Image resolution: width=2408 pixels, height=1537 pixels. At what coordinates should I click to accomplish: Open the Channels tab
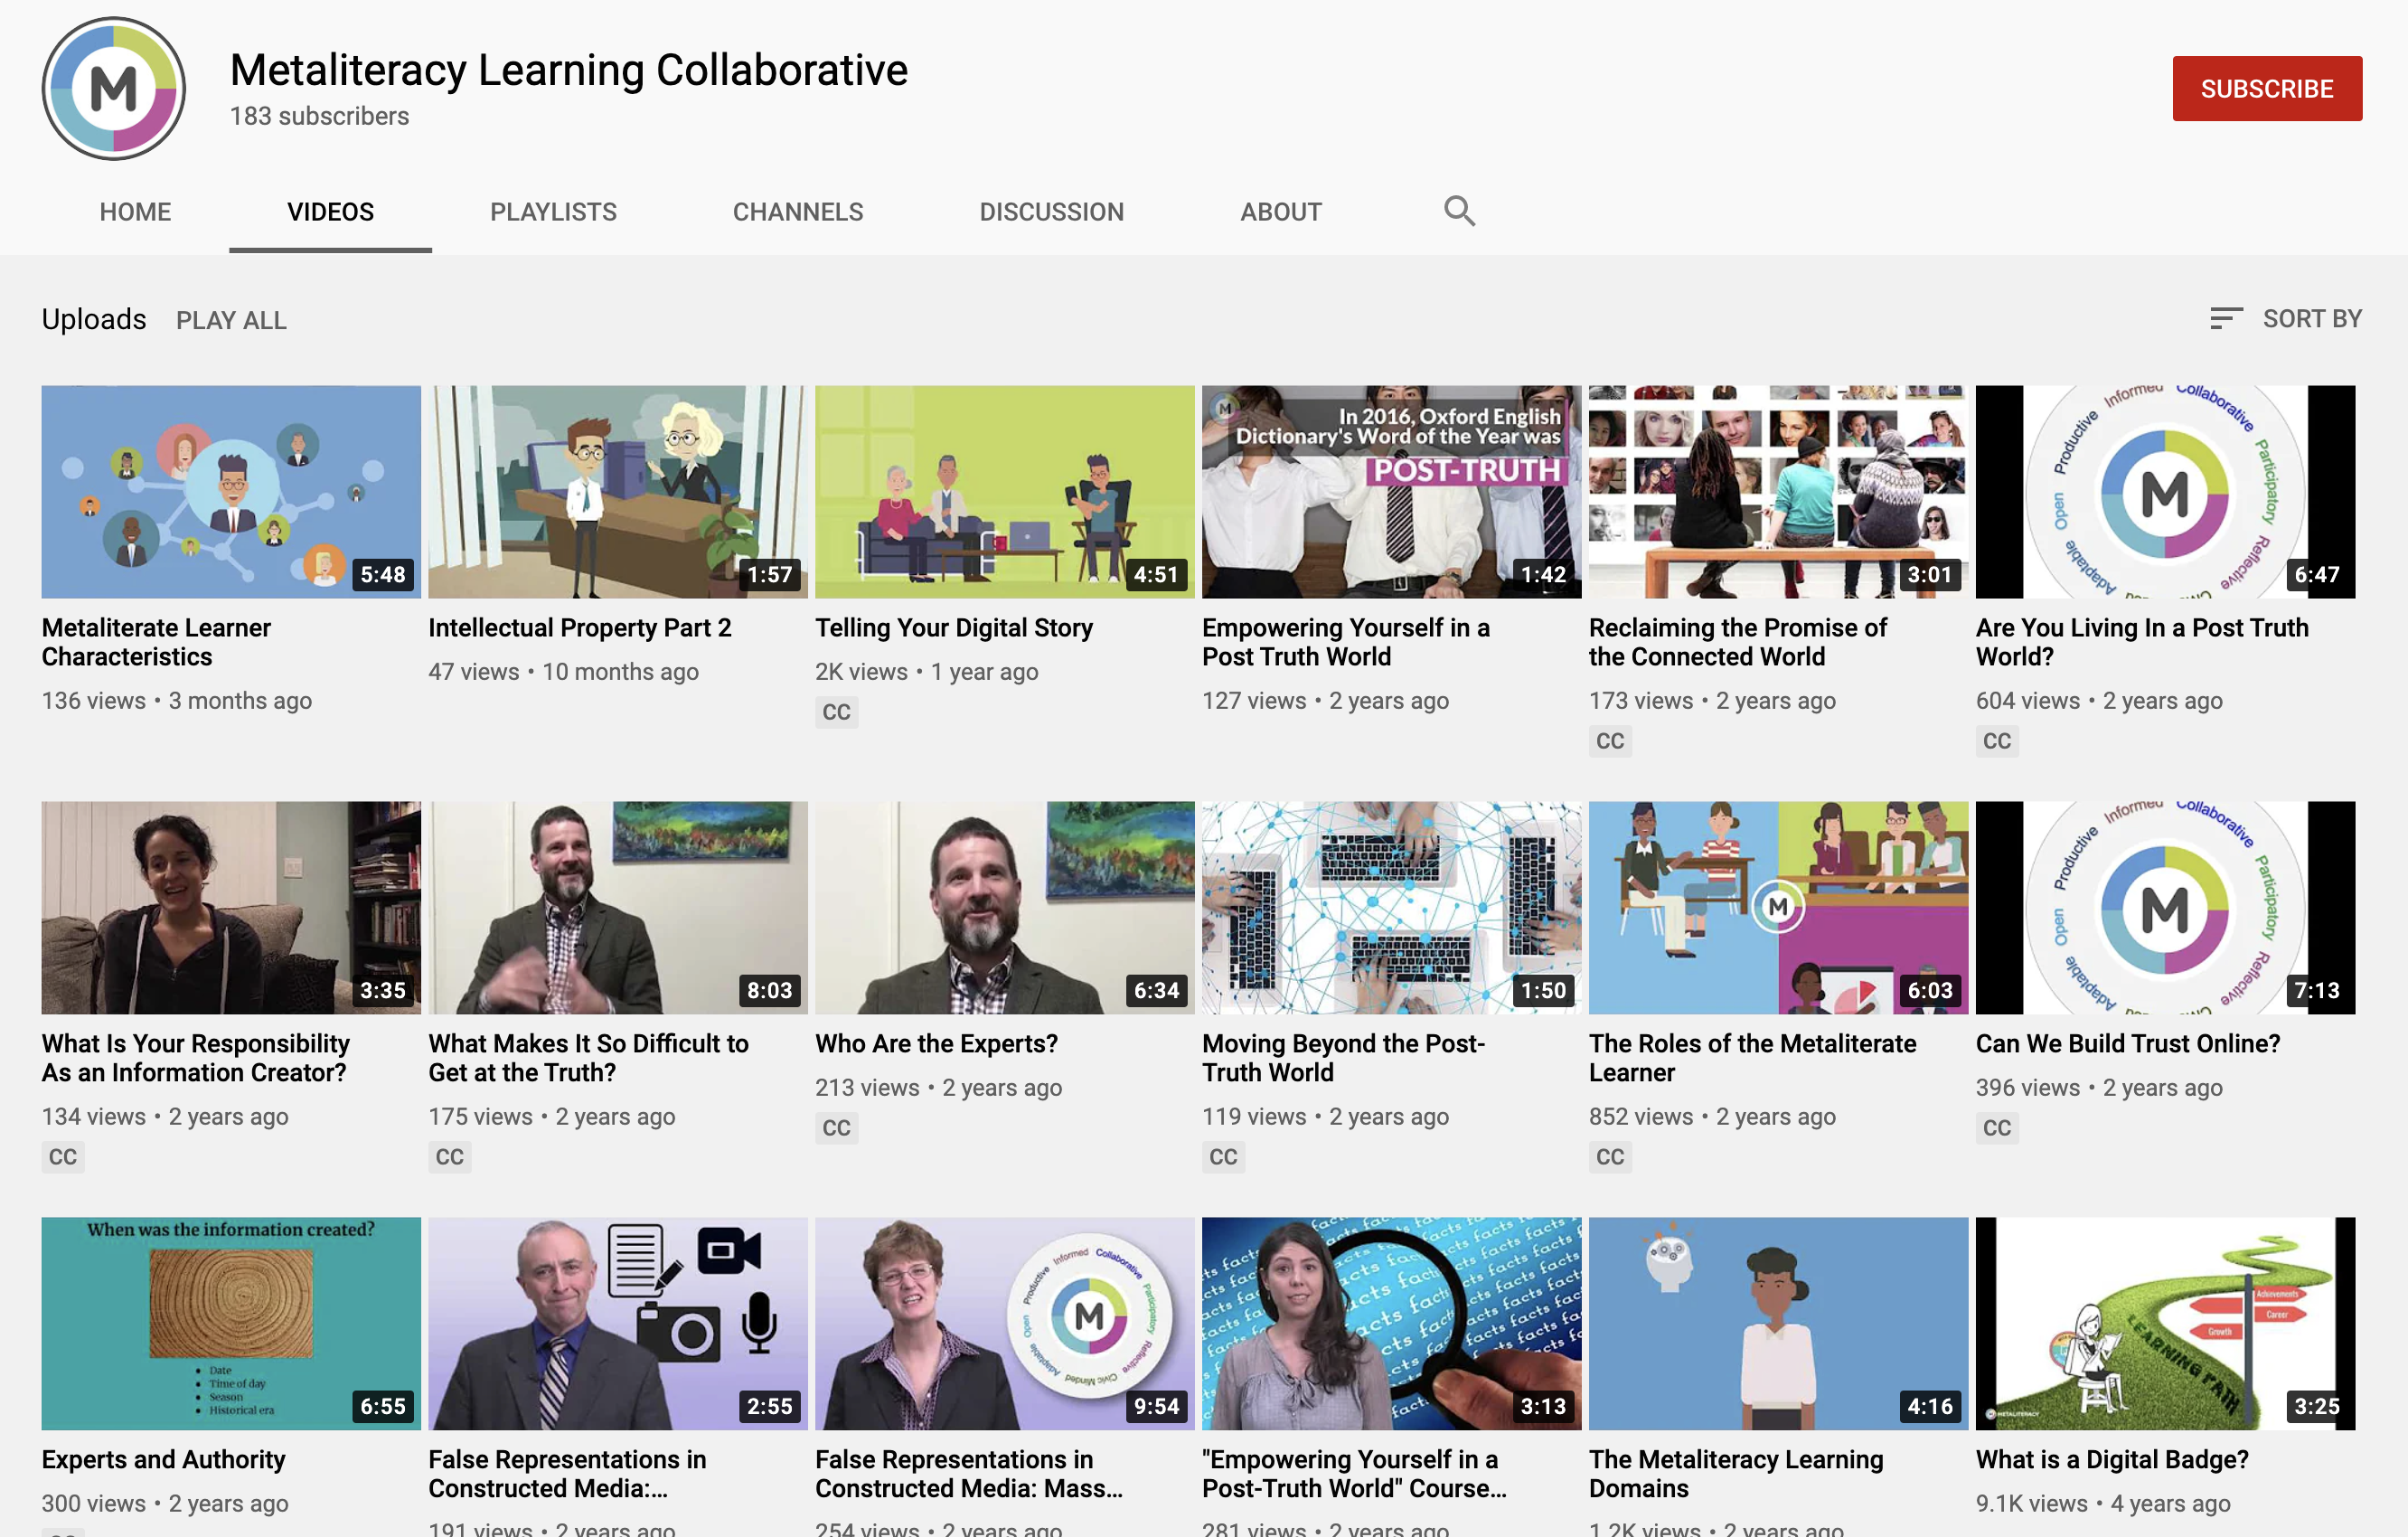[797, 212]
